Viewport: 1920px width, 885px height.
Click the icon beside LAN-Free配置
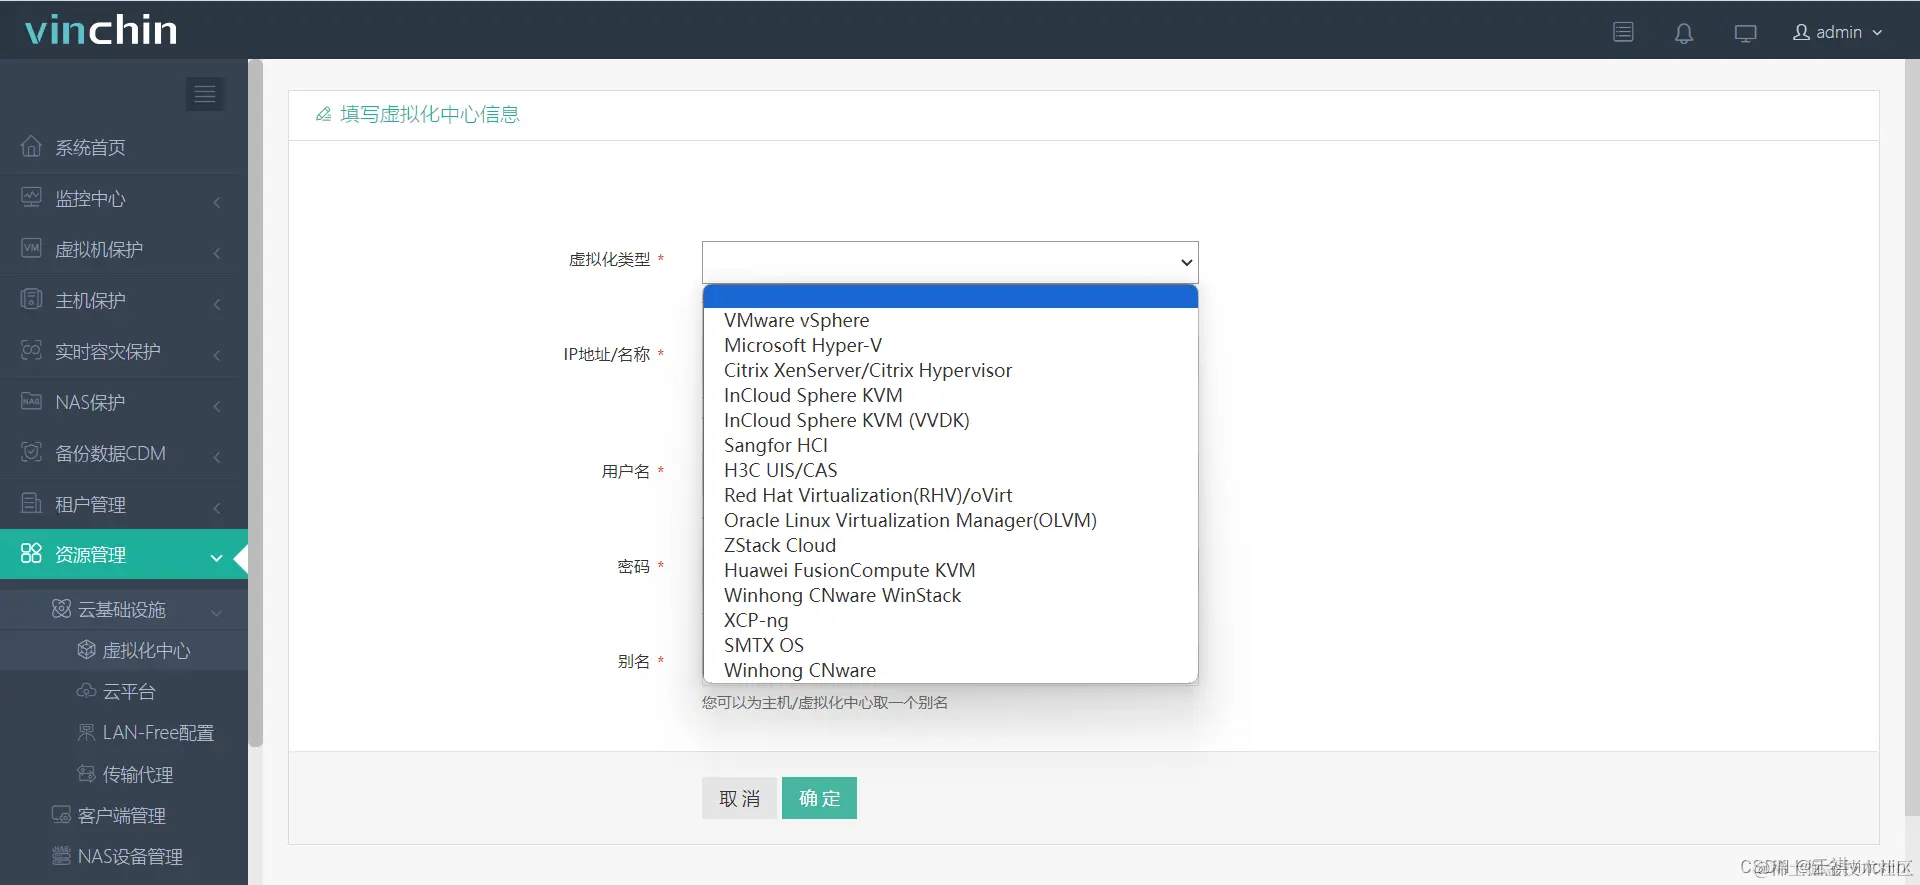point(86,732)
